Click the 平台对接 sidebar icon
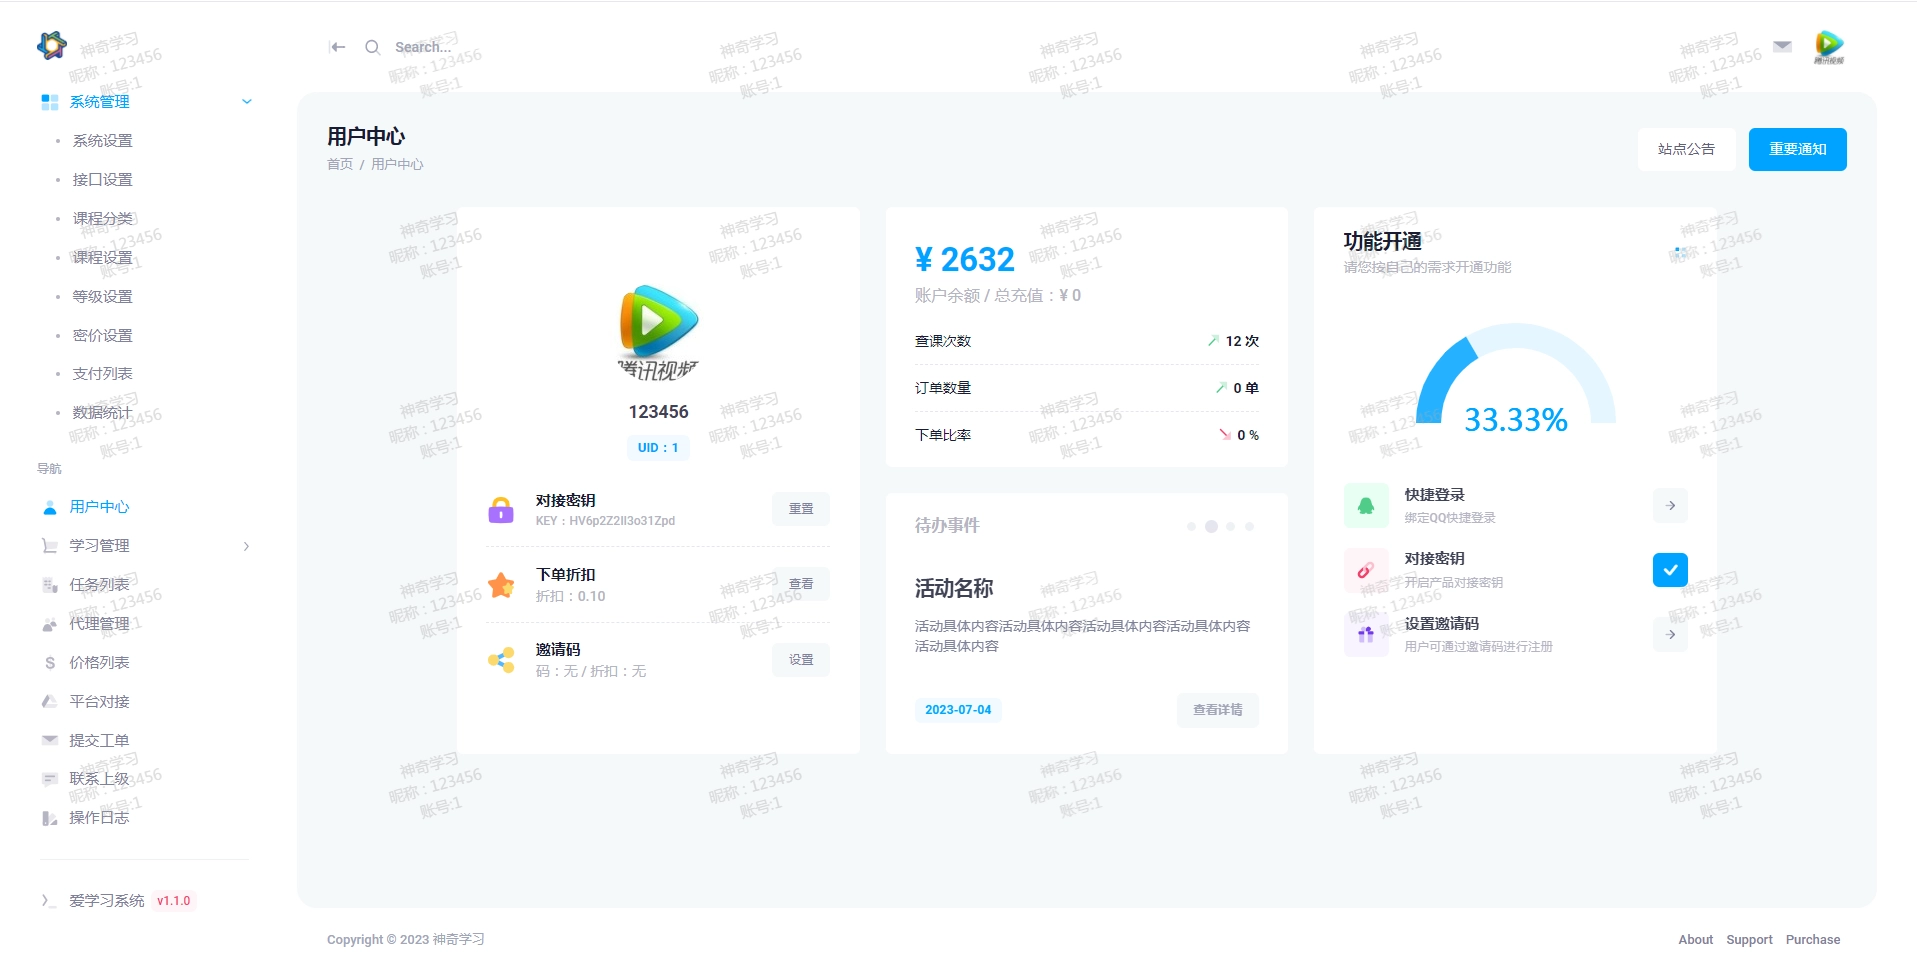The height and width of the screenshot is (960, 1917). click(49, 701)
